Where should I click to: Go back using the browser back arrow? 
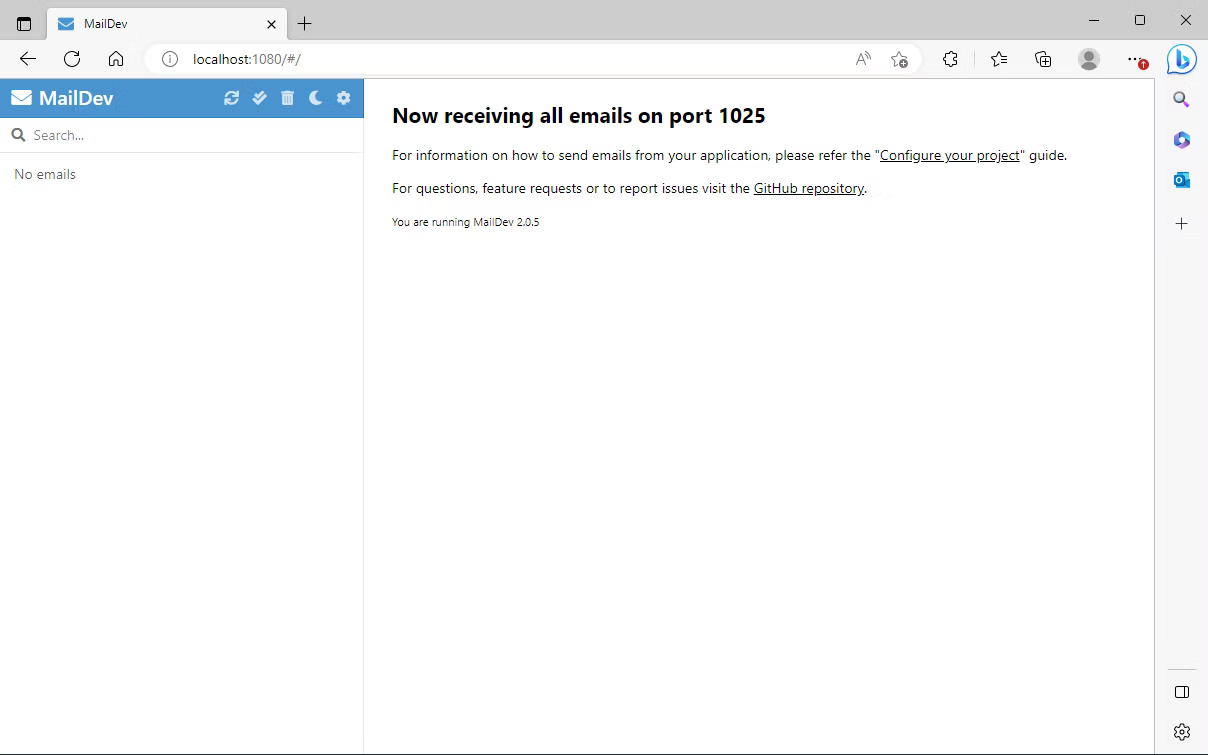(x=28, y=59)
